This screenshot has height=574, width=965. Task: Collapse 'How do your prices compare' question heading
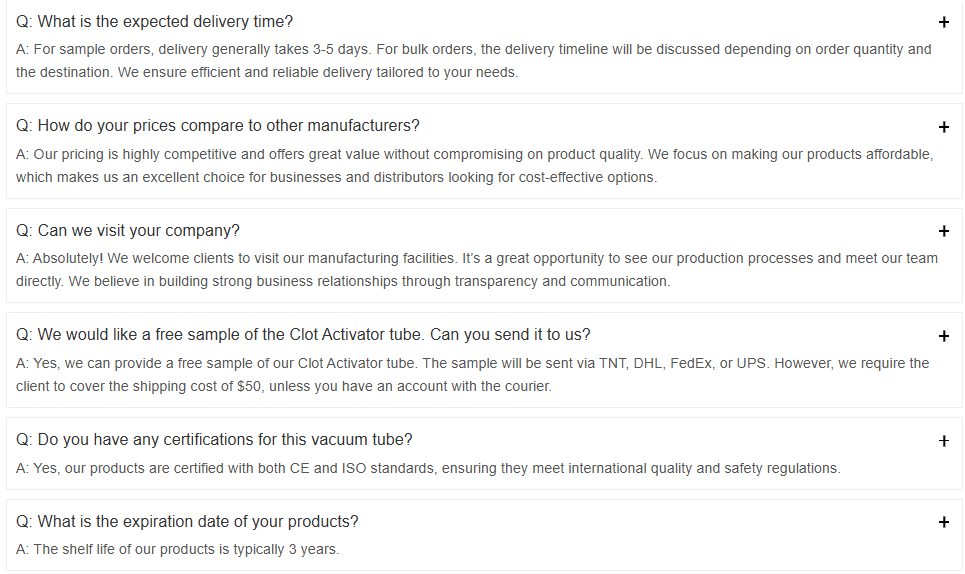218,126
